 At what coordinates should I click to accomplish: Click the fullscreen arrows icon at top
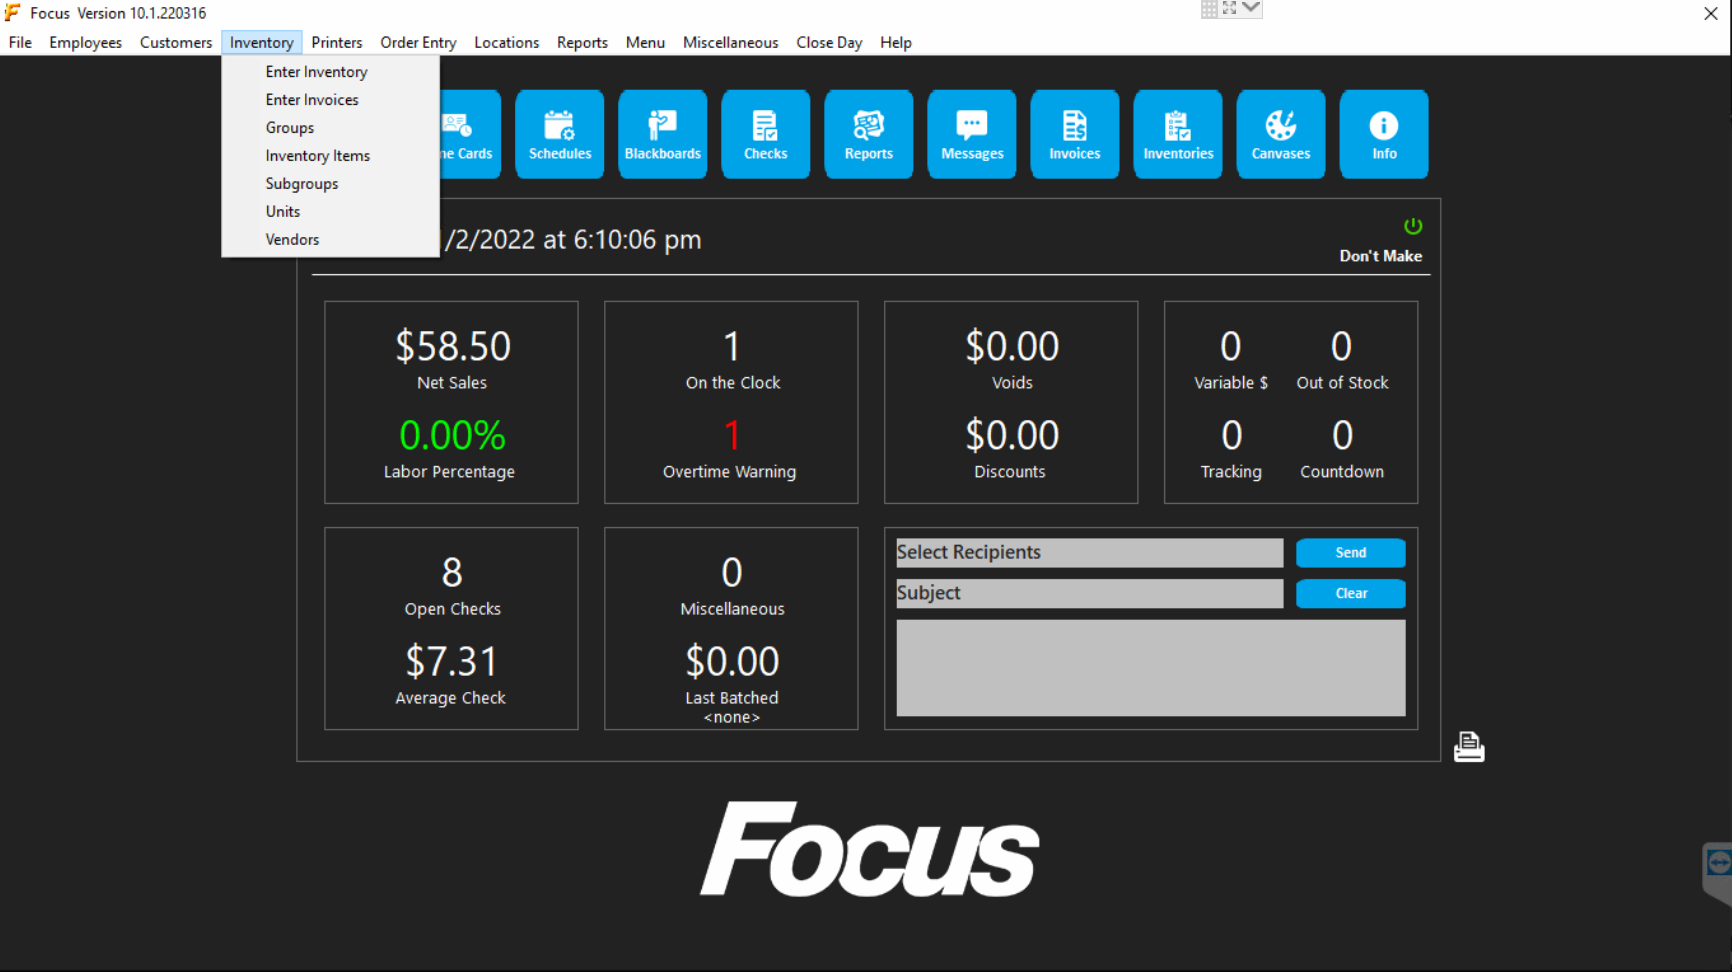coord(1229,8)
